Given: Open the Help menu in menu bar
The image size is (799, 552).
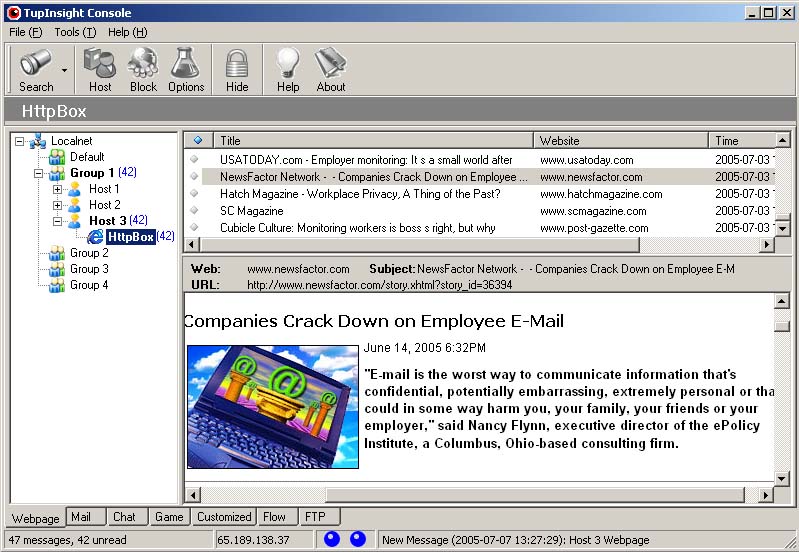Looking at the screenshot, I should coord(127,32).
